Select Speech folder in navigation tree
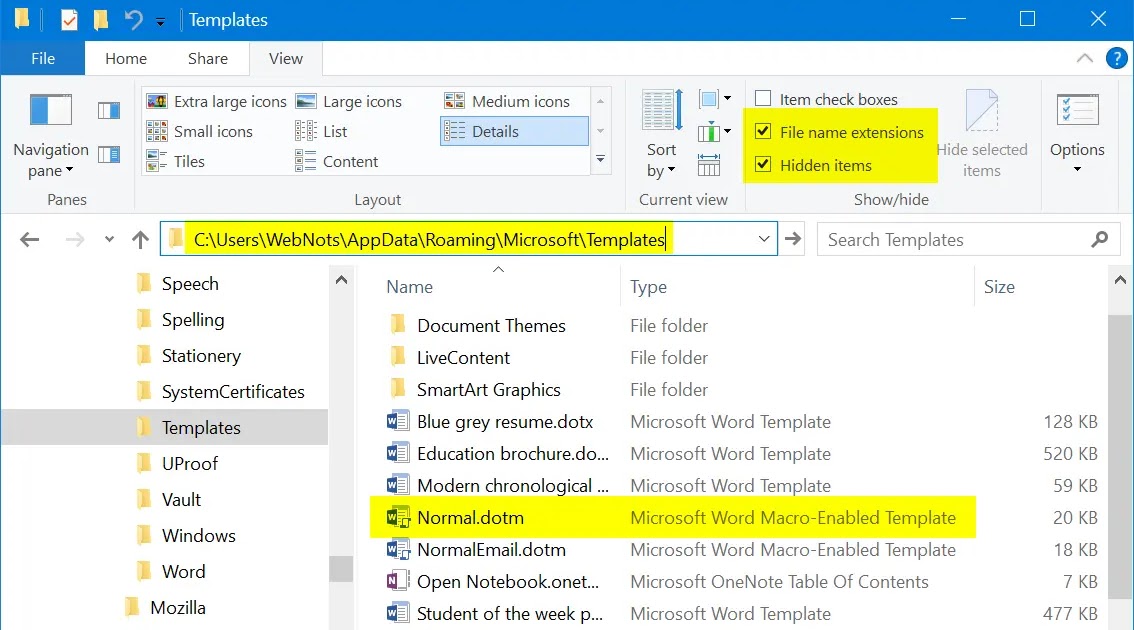 coord(176,284)
